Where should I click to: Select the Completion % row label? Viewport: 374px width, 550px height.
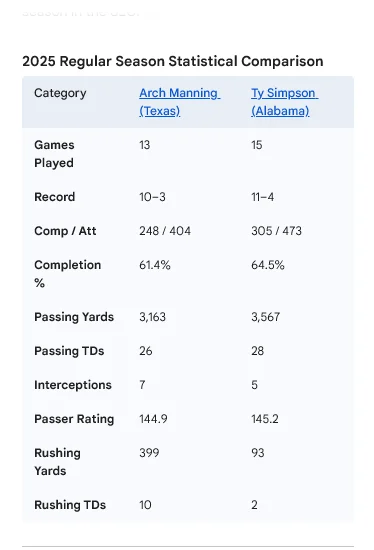click(x=68, y=274)
